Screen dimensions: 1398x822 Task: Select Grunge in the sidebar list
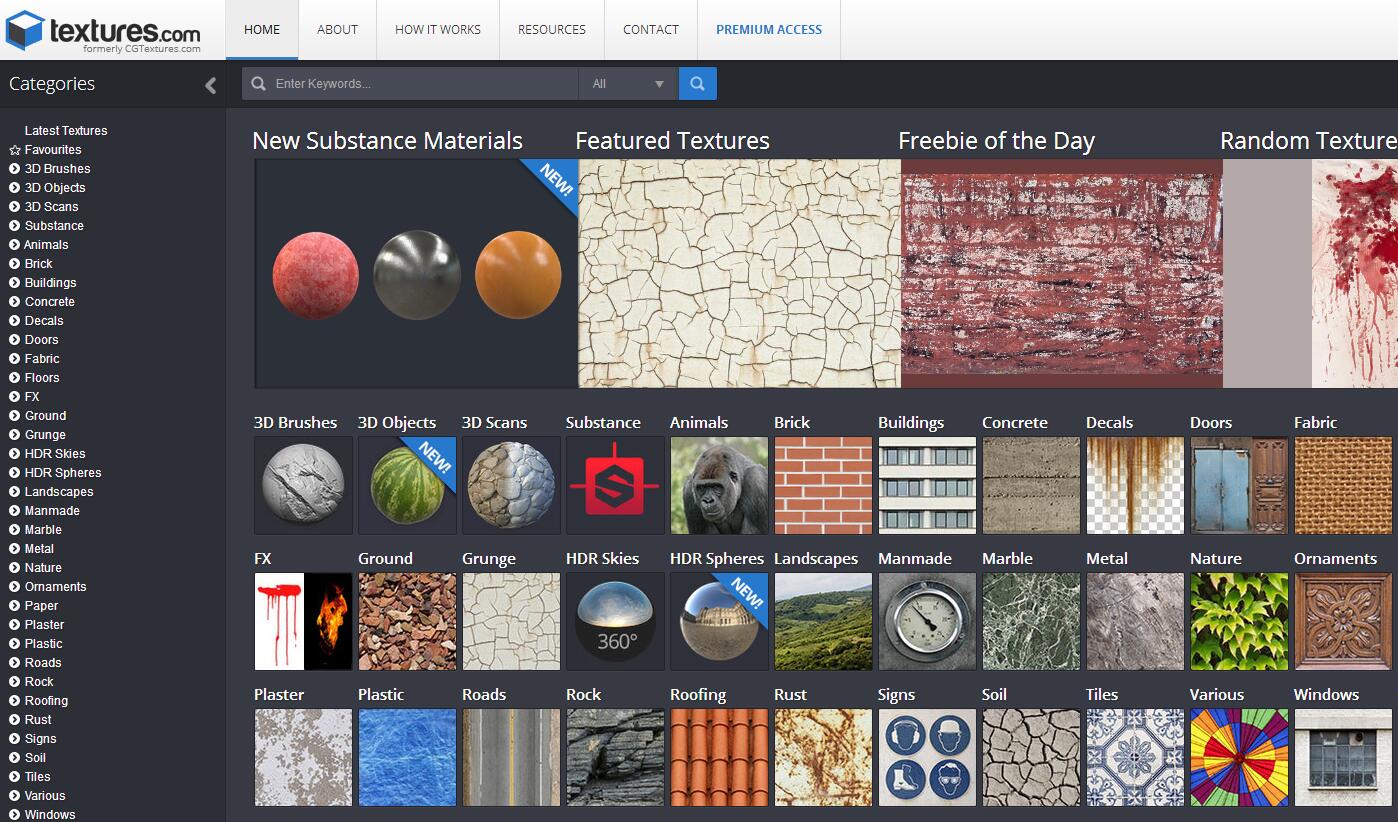tap(45, 435)
